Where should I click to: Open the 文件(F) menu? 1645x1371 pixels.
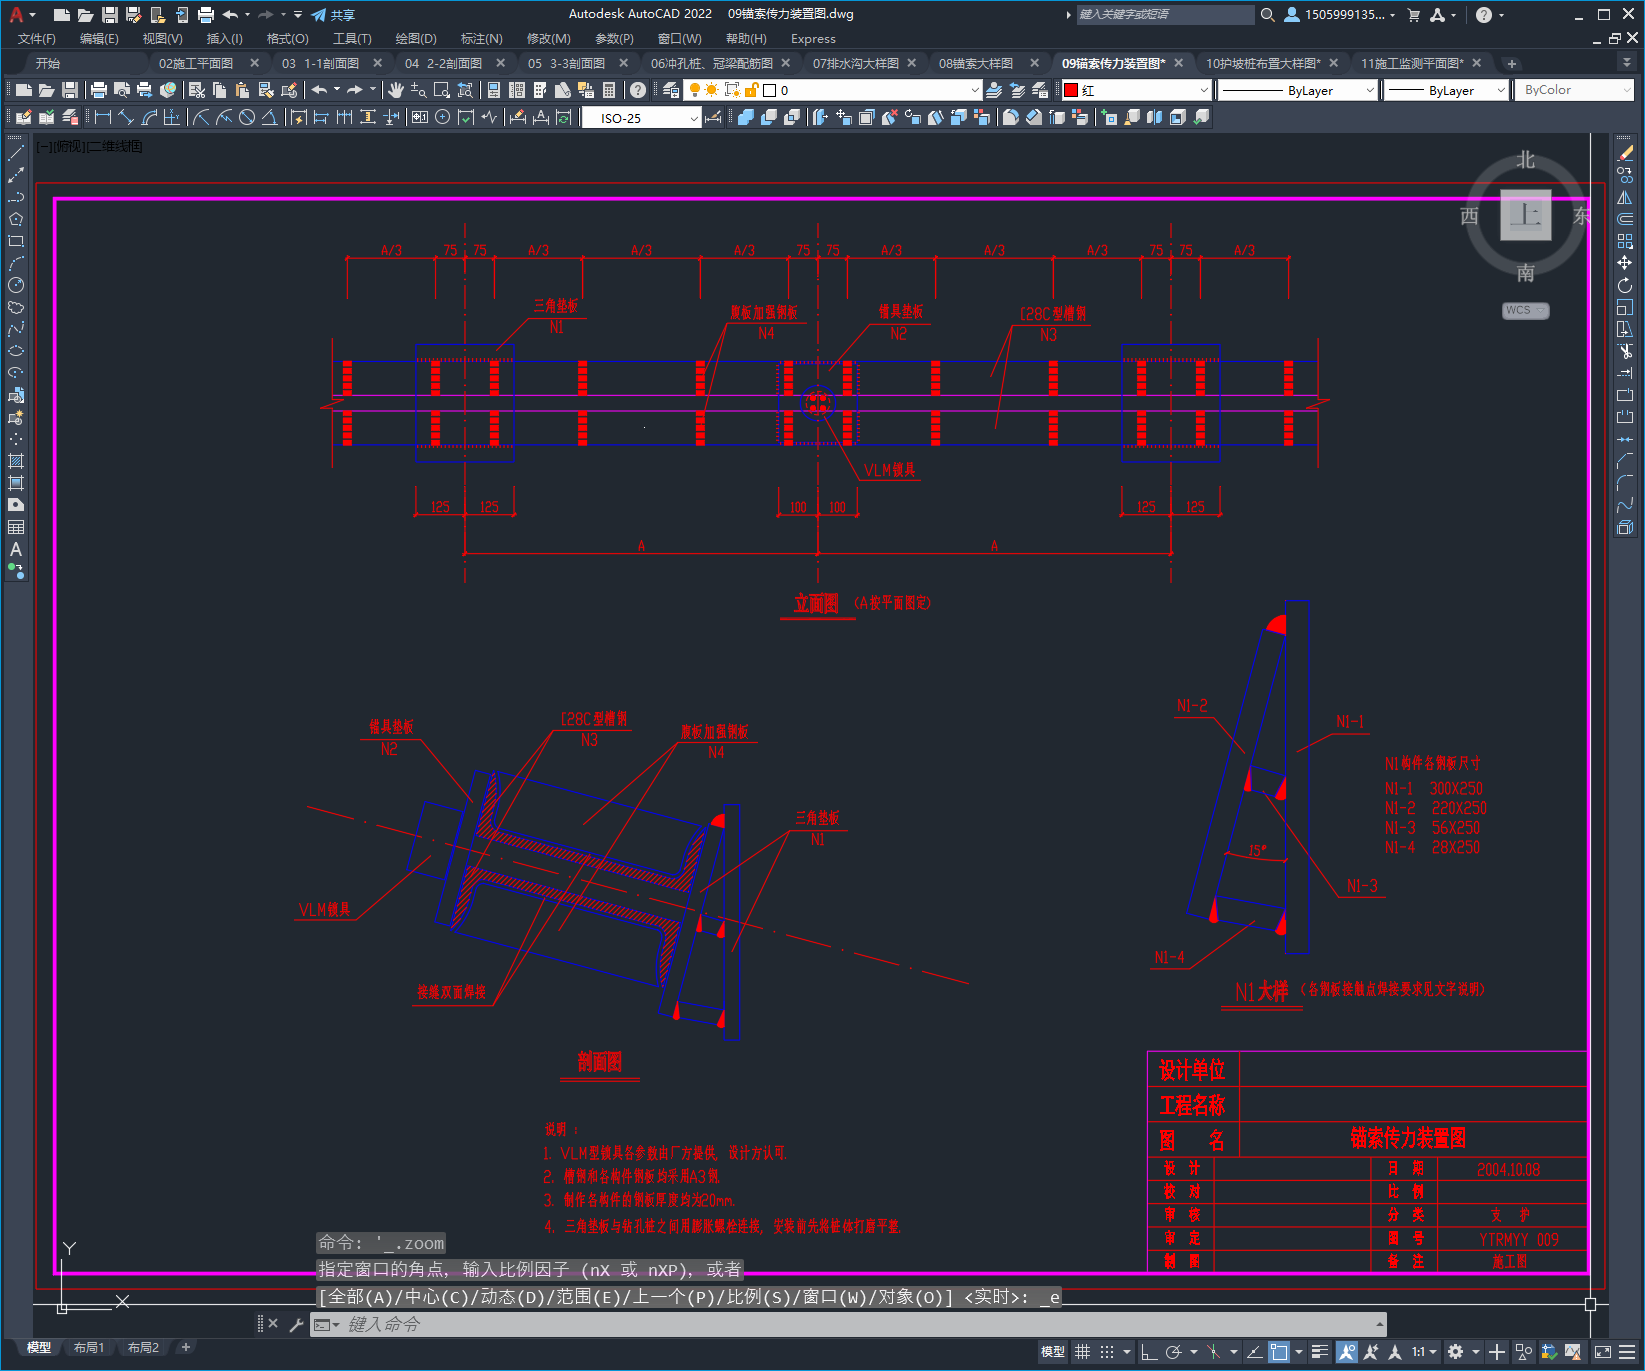click(x=37, y=39)
